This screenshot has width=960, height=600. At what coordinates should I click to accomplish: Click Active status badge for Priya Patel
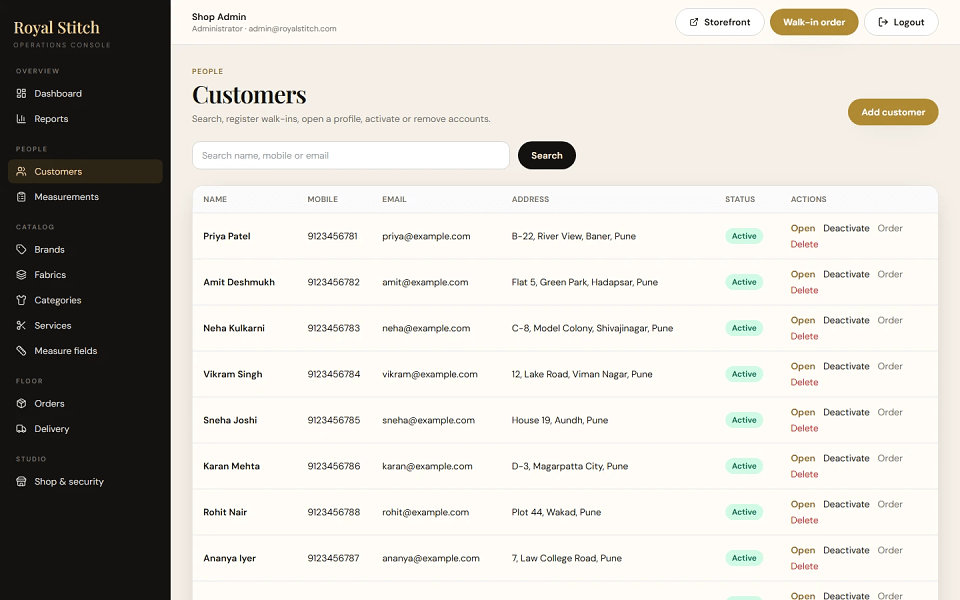coord(744,236)
